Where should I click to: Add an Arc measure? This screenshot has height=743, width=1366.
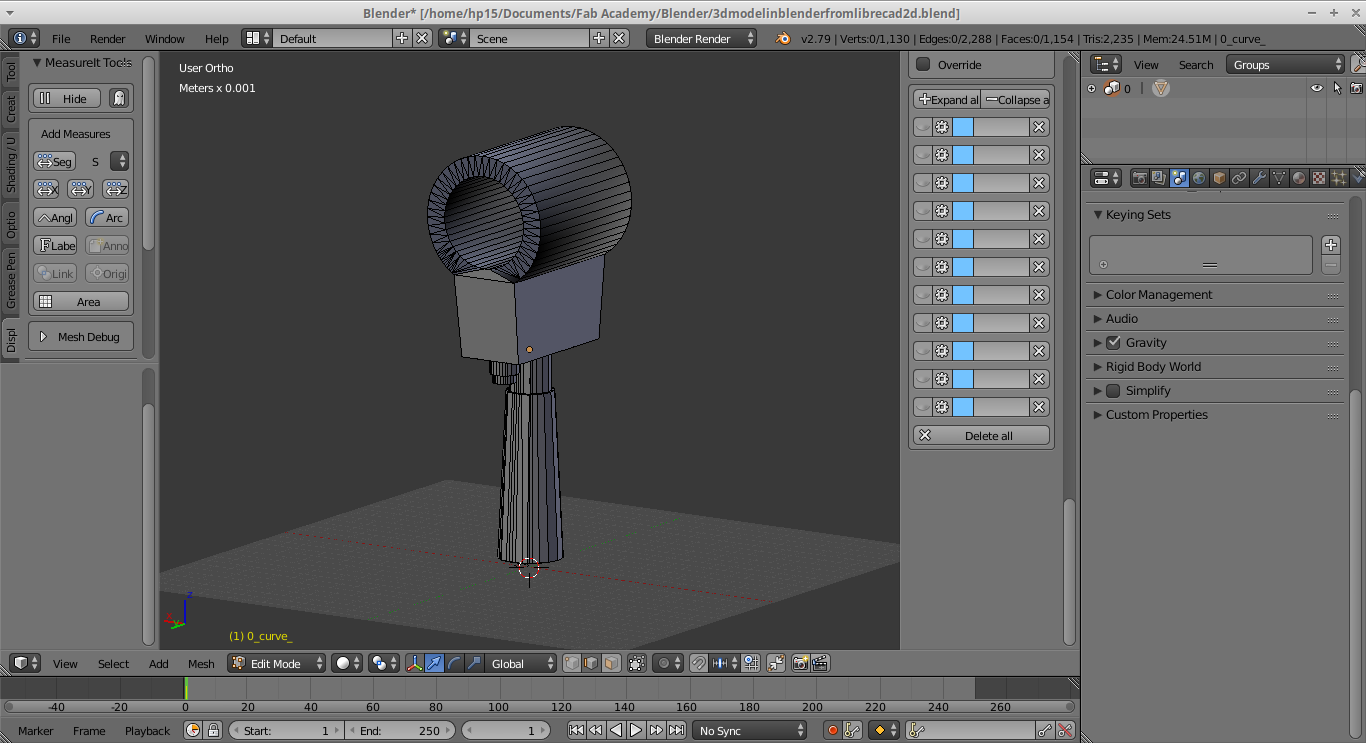point(107,217)
